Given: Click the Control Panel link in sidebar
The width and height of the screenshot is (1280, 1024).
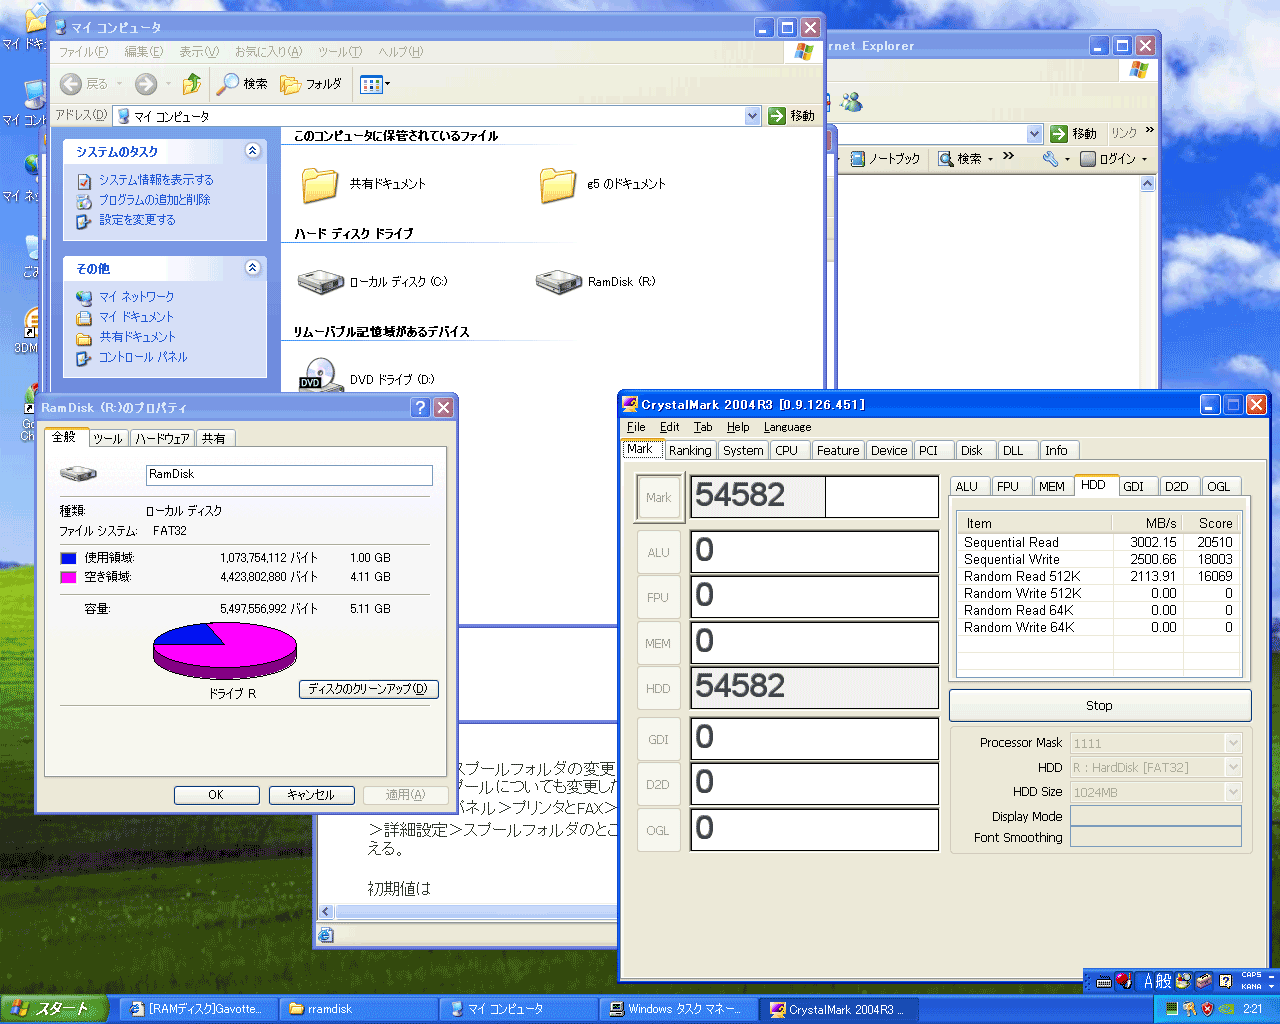Looking at the screenshot, I should pyautogui.click(x=142, y=357).
